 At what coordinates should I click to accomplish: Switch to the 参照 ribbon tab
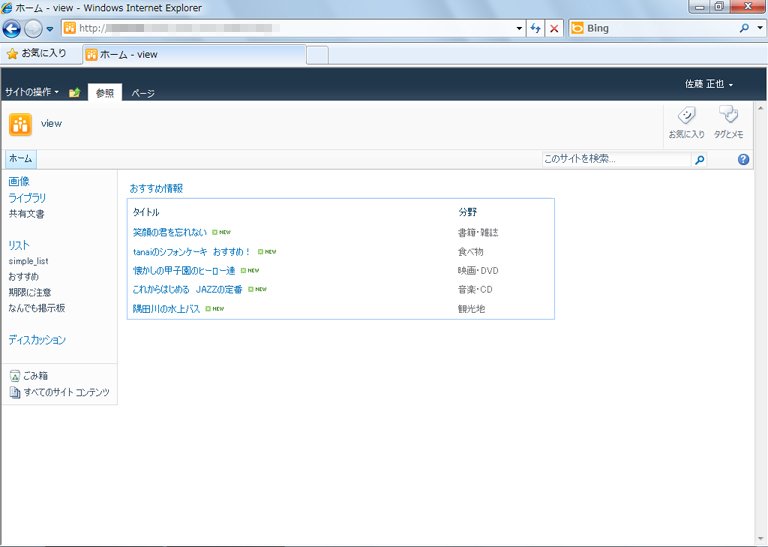pyautogui.click(x=105, y=93)
